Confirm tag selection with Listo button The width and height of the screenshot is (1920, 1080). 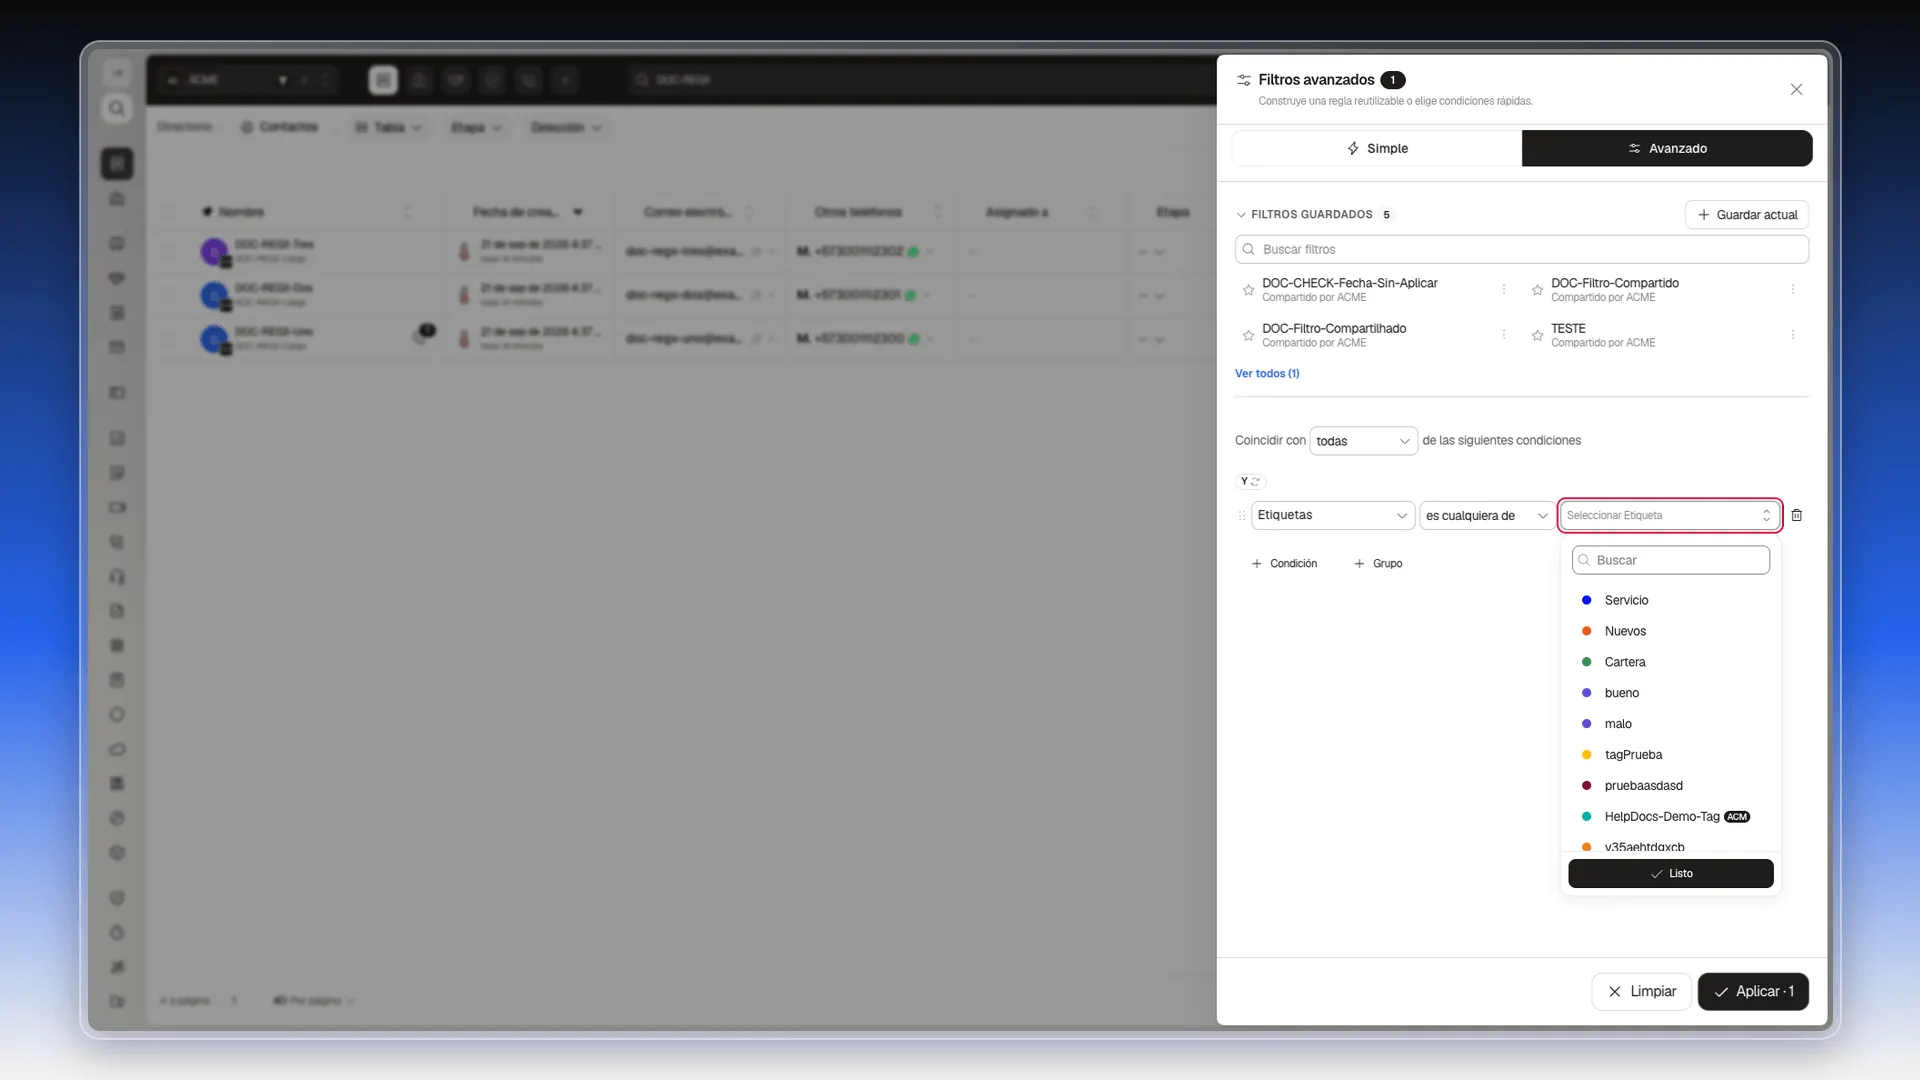pos(1670,873)
